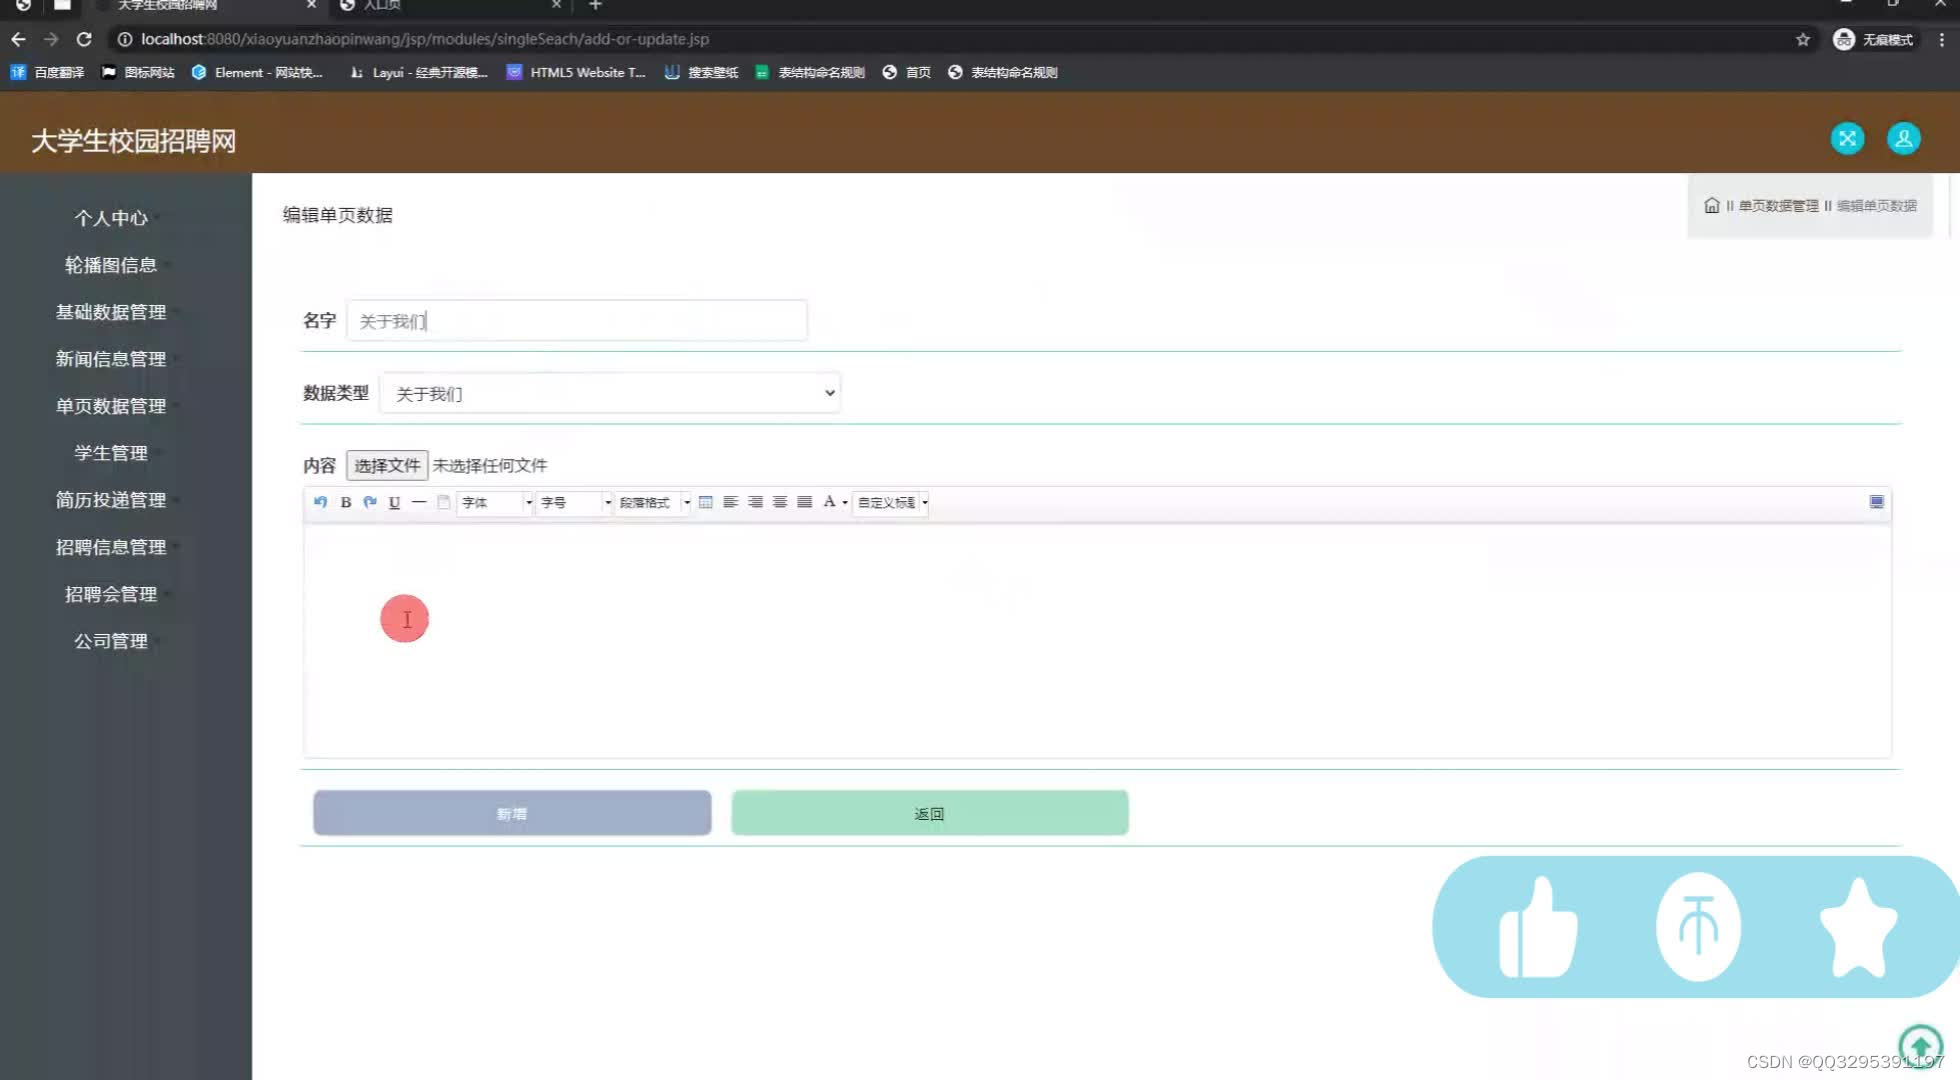Click the fullscreen toggle in brown header
The height and width of the screenshot is (1080, 1960).
(1847, 139)
